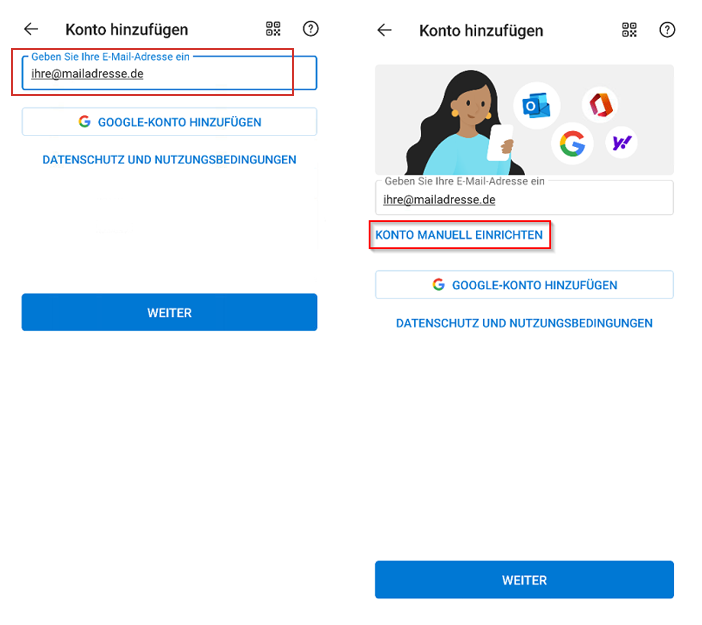This screenshot has width=702, height=625.
Task: Tap the back arrow on the right screen
Action: 384,31
